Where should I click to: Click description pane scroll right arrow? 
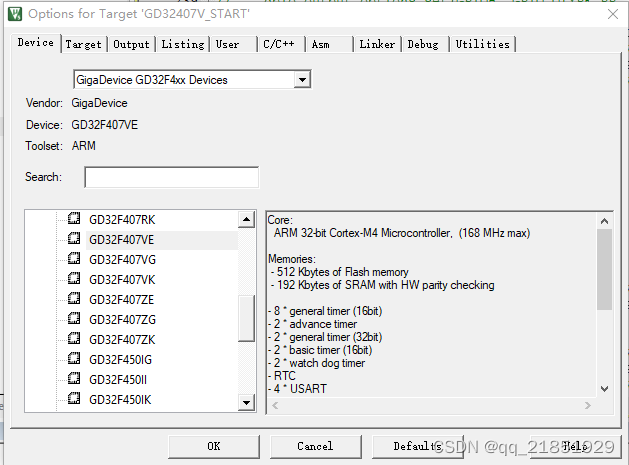[588, 406]
